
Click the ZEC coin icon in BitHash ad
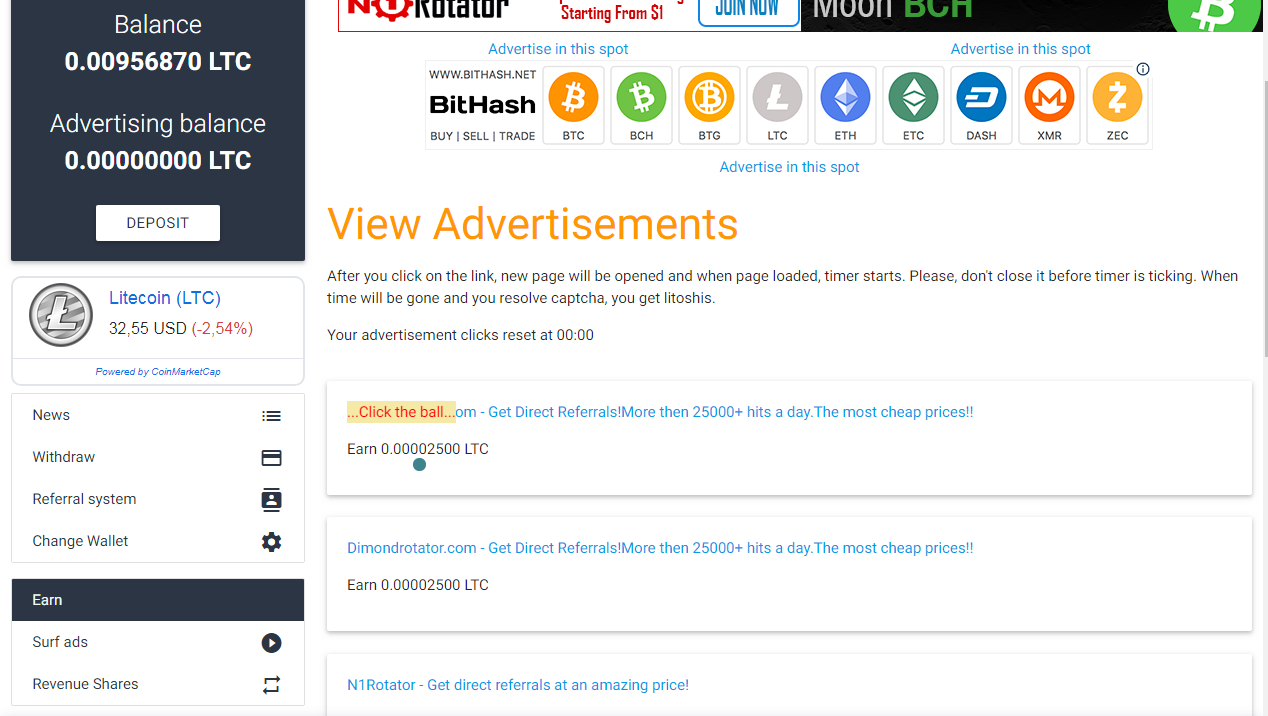(x=1117, y=98)
